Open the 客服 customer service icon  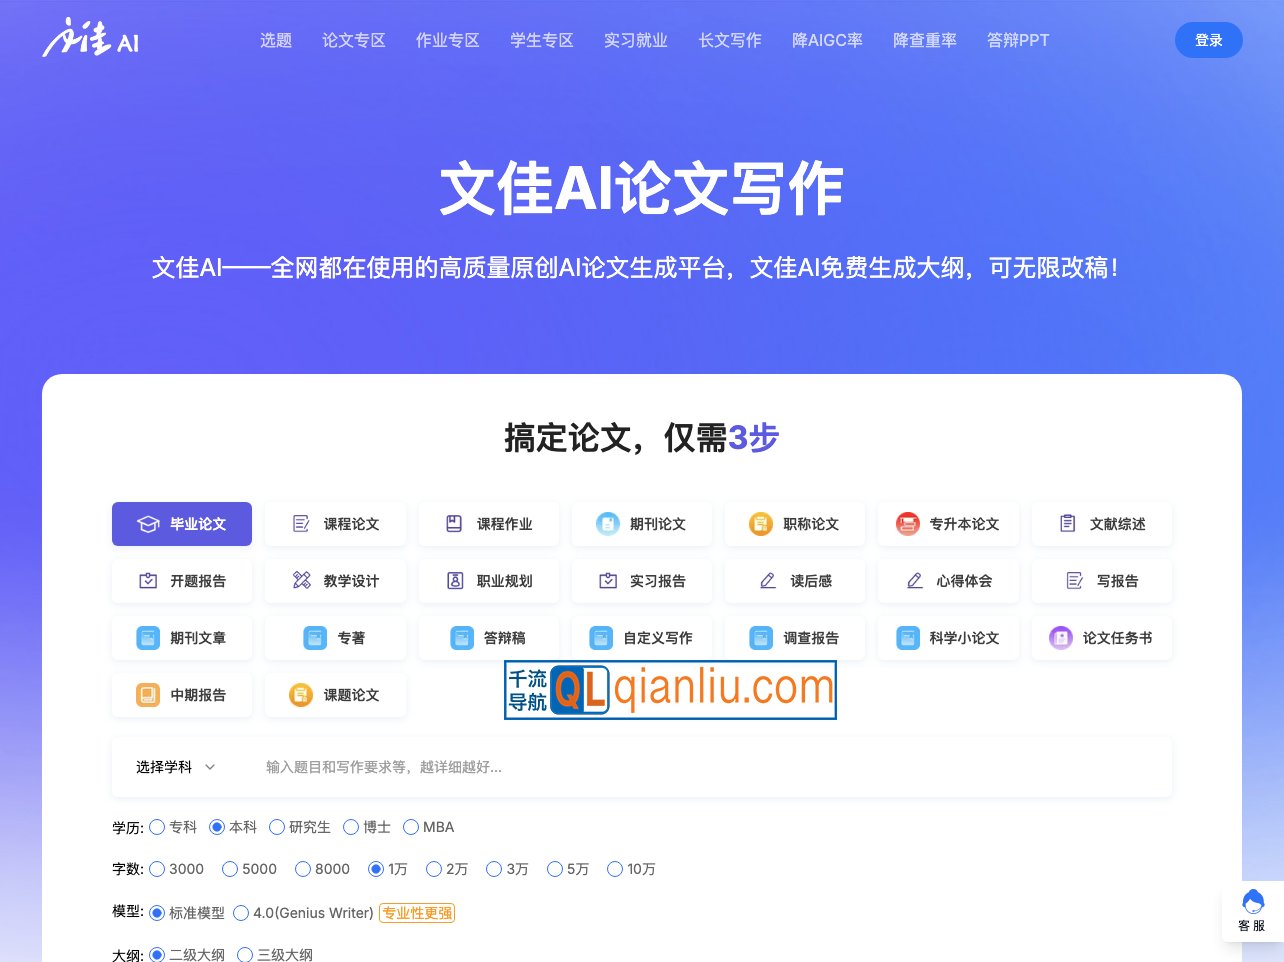coord(1252,903)
